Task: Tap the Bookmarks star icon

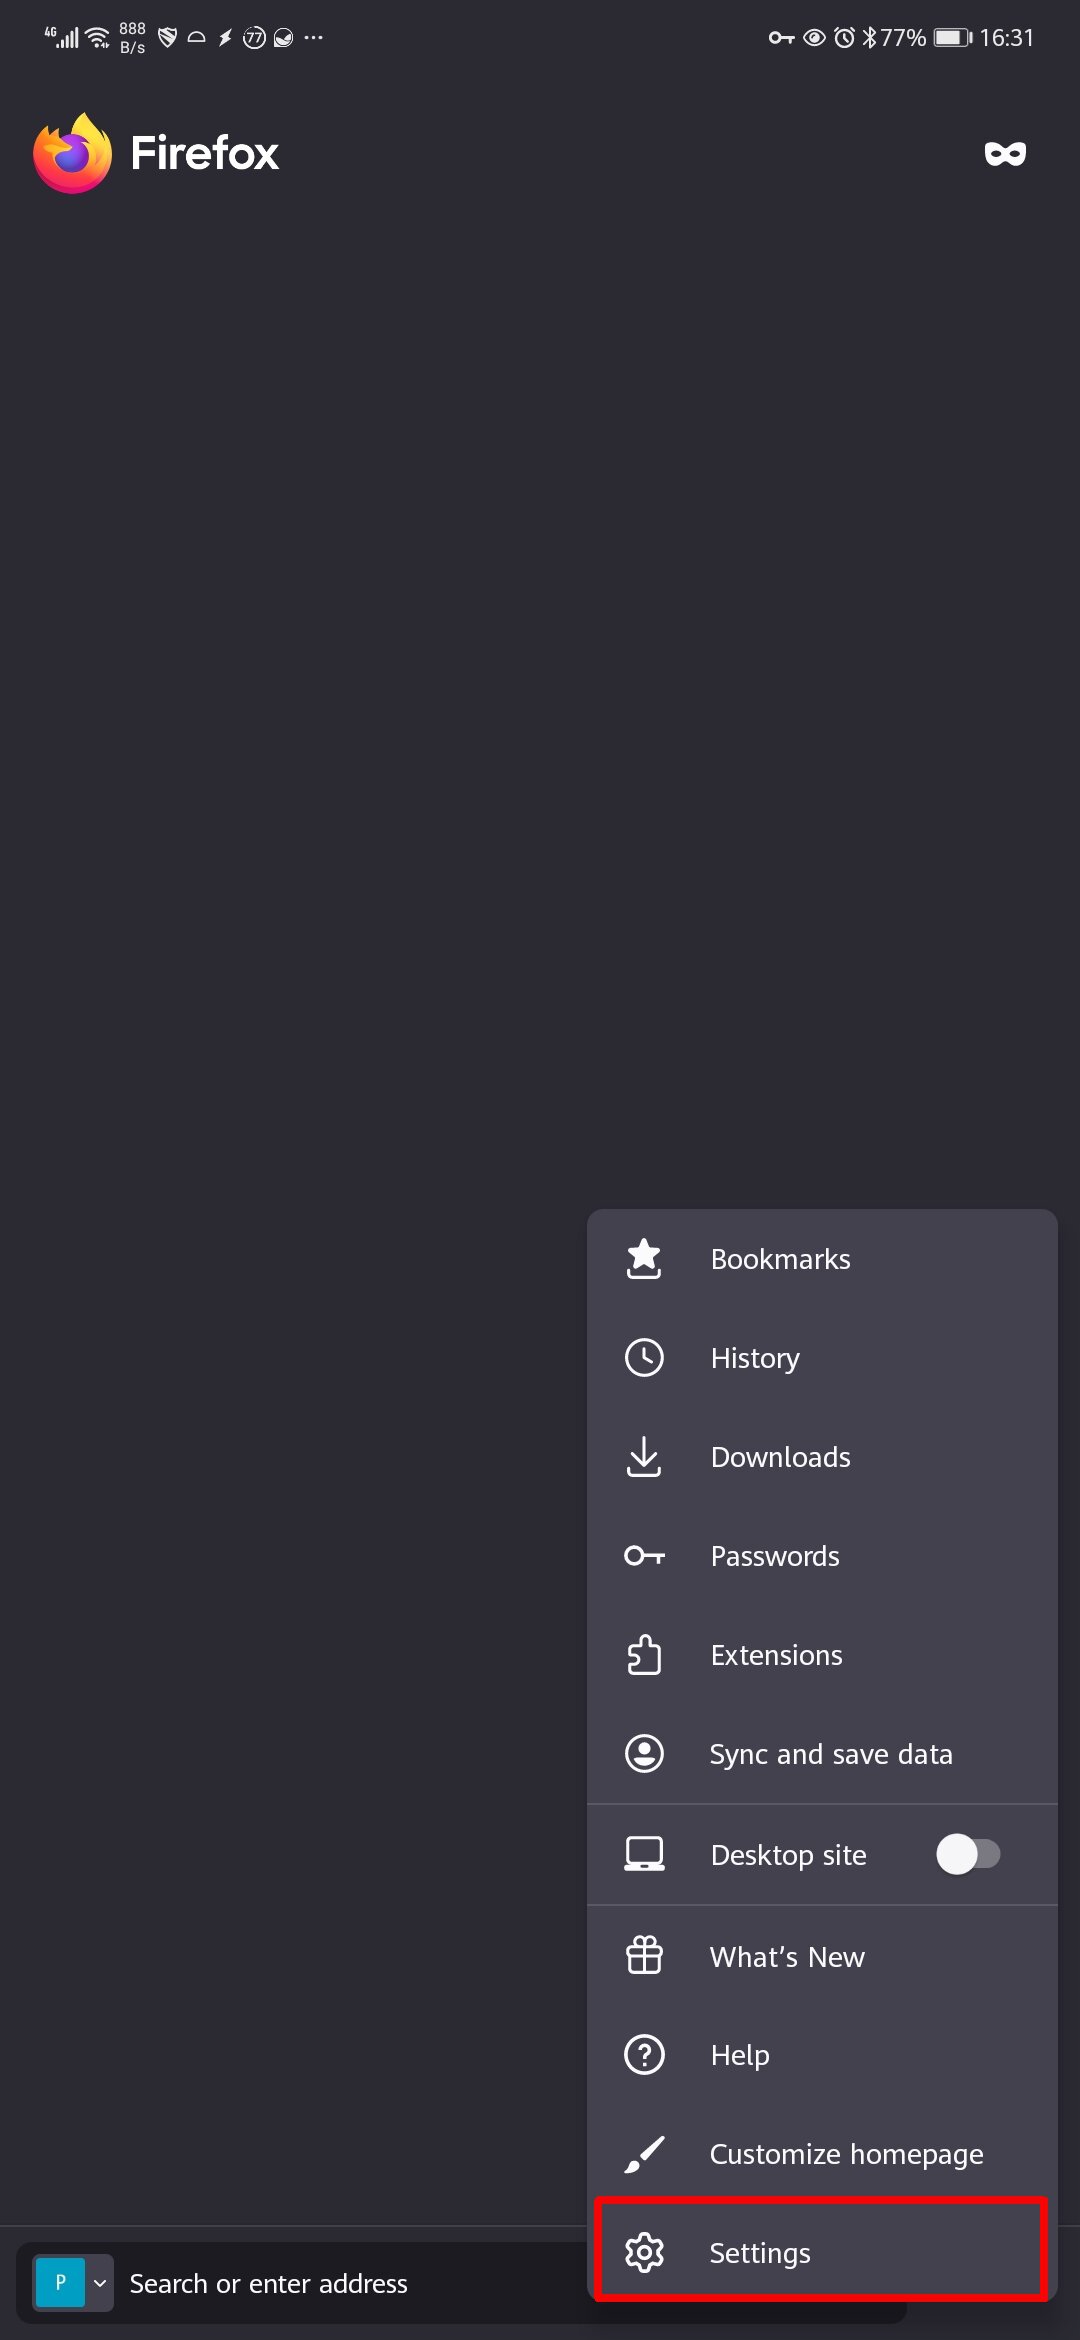Action: [x=644, y=1259]
